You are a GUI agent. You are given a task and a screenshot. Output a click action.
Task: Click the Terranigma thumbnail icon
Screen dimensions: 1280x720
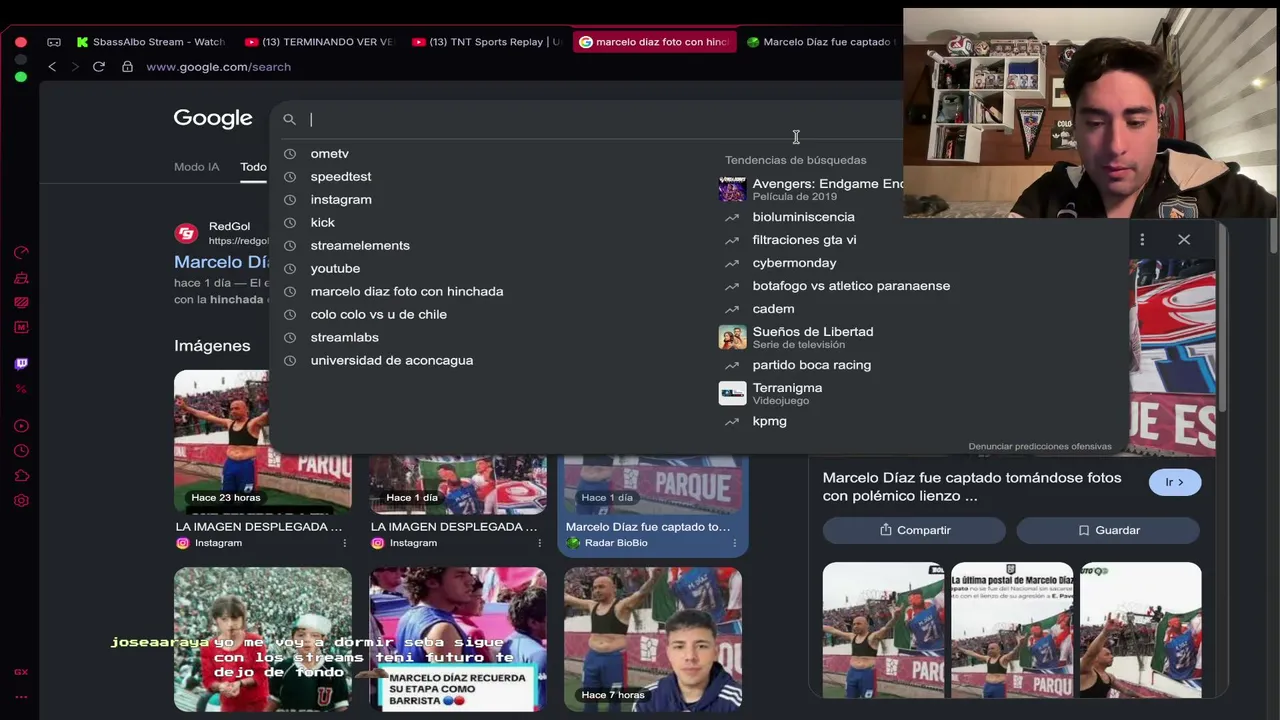732,393
